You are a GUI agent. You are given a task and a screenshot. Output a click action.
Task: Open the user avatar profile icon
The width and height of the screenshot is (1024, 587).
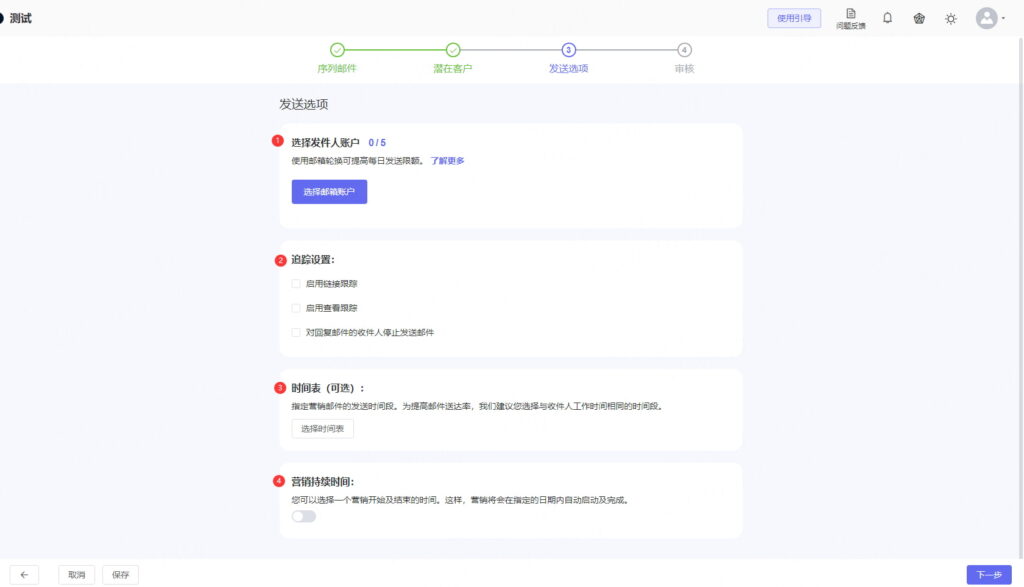pyautogui.click(x=985, y=17)
